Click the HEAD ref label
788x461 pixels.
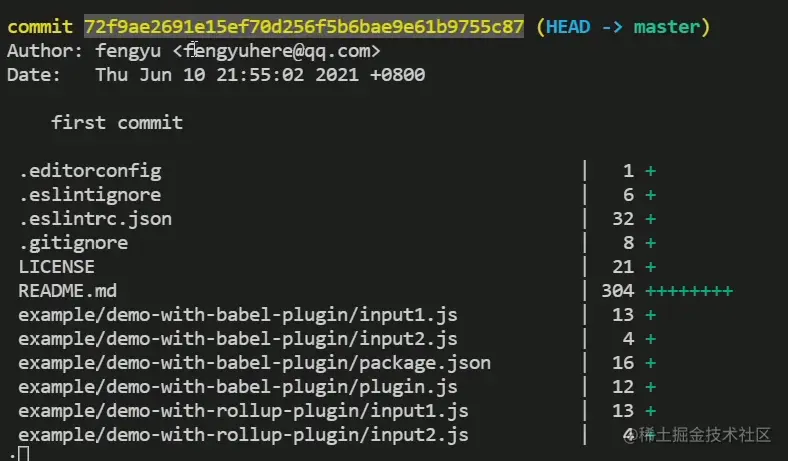(x=568, y=27)
